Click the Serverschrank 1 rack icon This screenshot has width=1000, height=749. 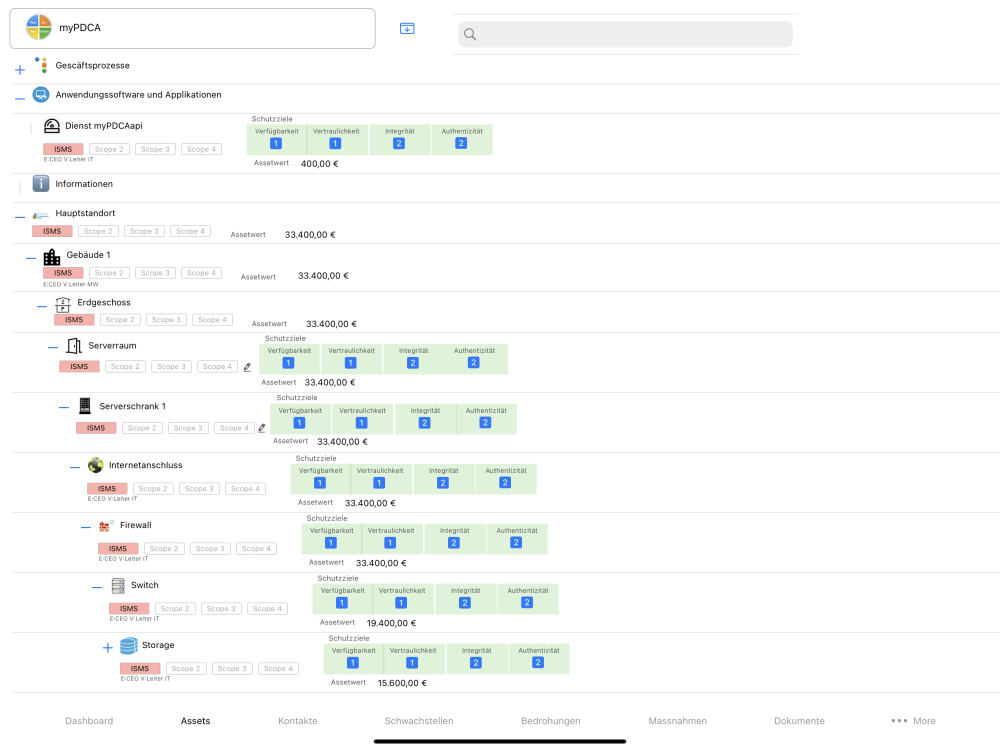pyautogui.click(x=85, y=406)
